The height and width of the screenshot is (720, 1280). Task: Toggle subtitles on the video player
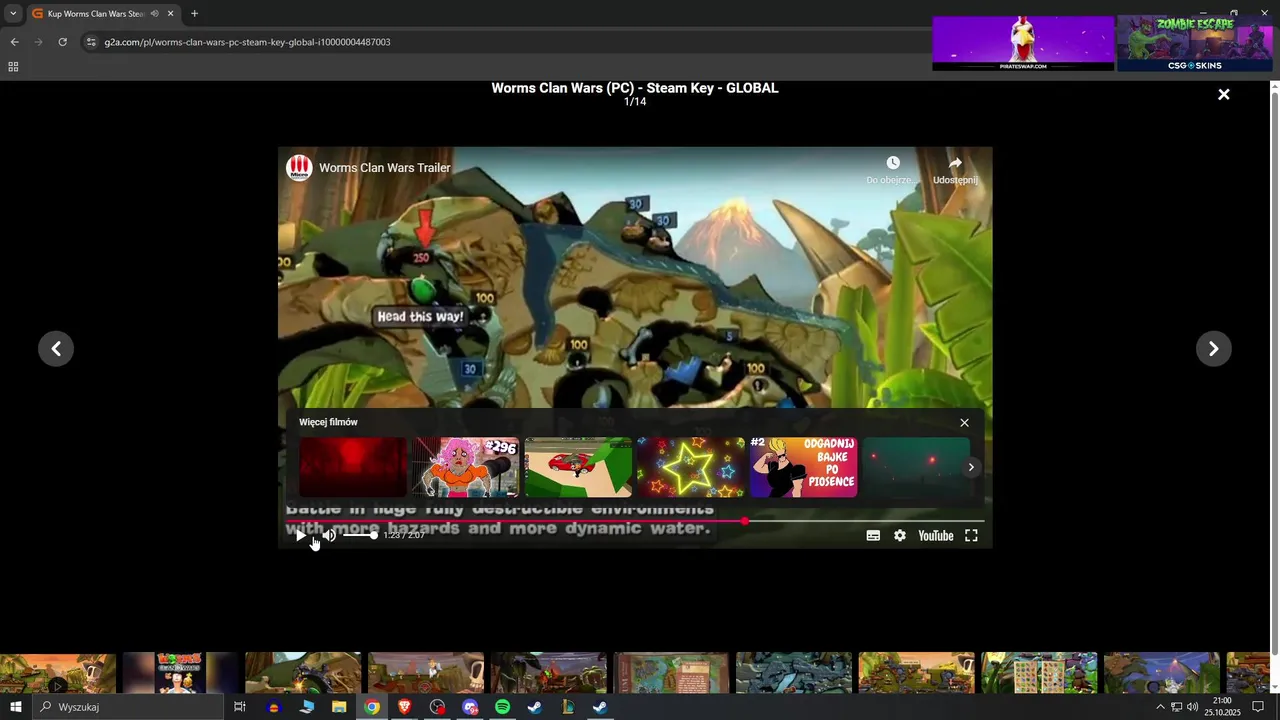click(873, 536)
